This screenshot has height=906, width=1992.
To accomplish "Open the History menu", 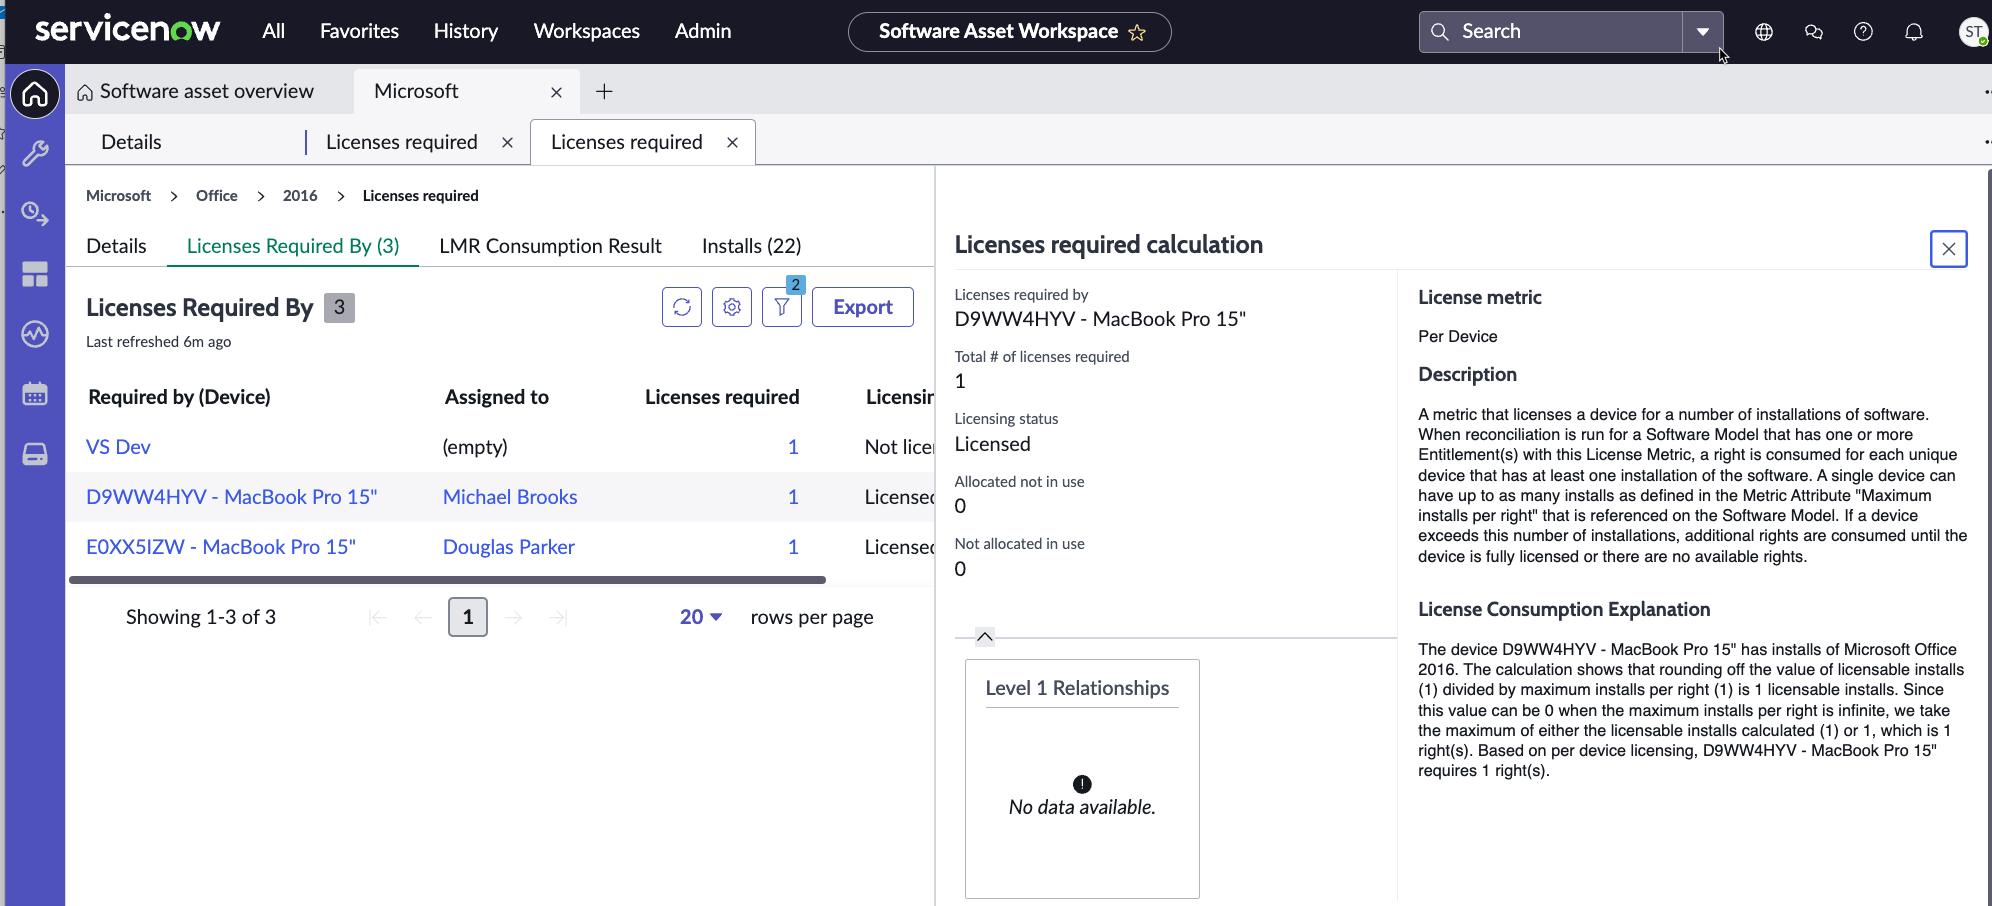I will click(x=466, y=31).
